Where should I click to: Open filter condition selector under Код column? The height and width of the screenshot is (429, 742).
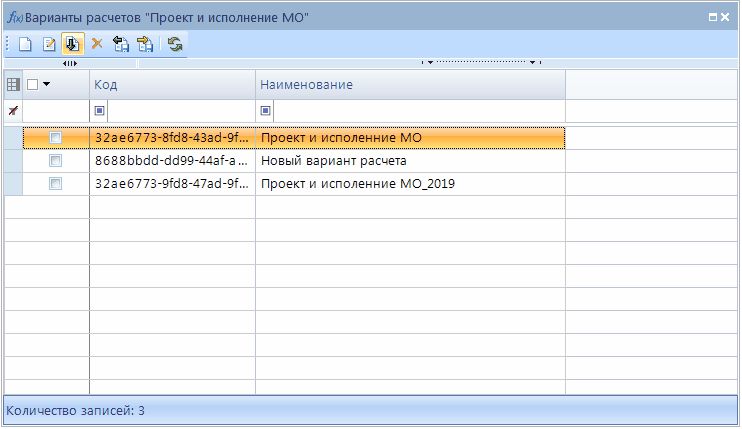pyautogui.click(x=100, y=110)
